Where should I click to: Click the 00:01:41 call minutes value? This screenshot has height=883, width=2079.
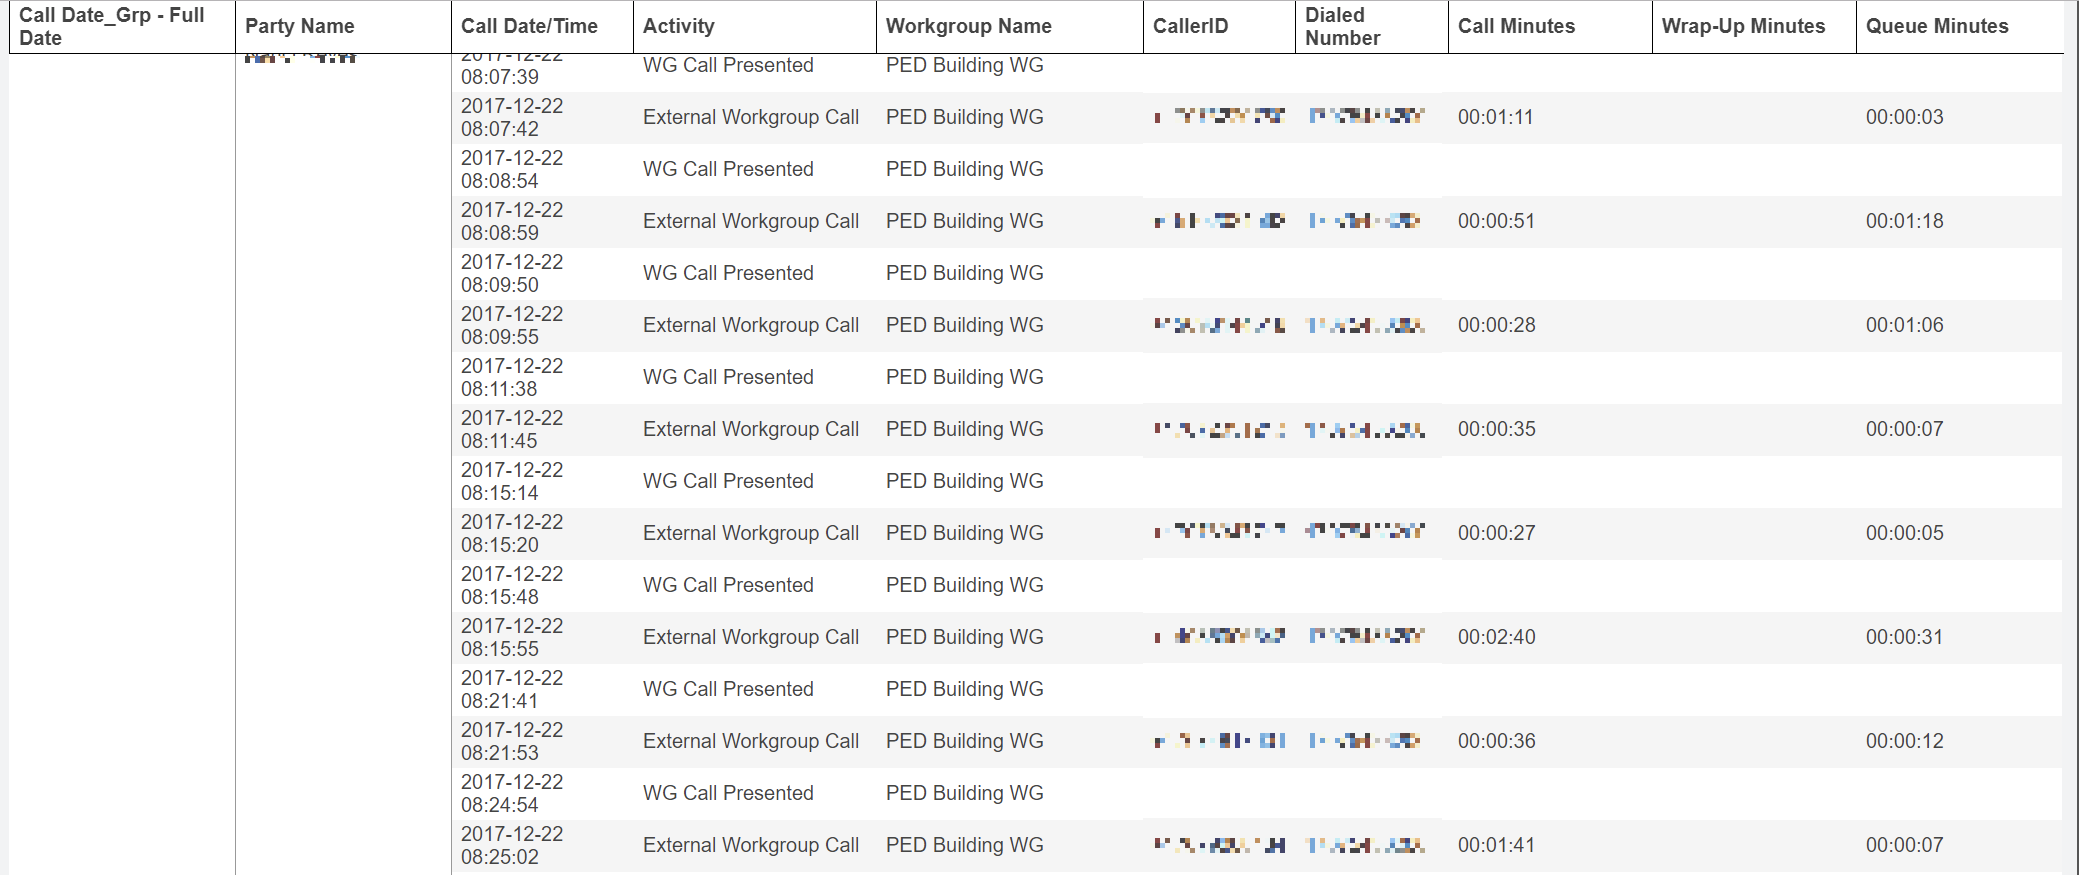[x=1496, y=845]
